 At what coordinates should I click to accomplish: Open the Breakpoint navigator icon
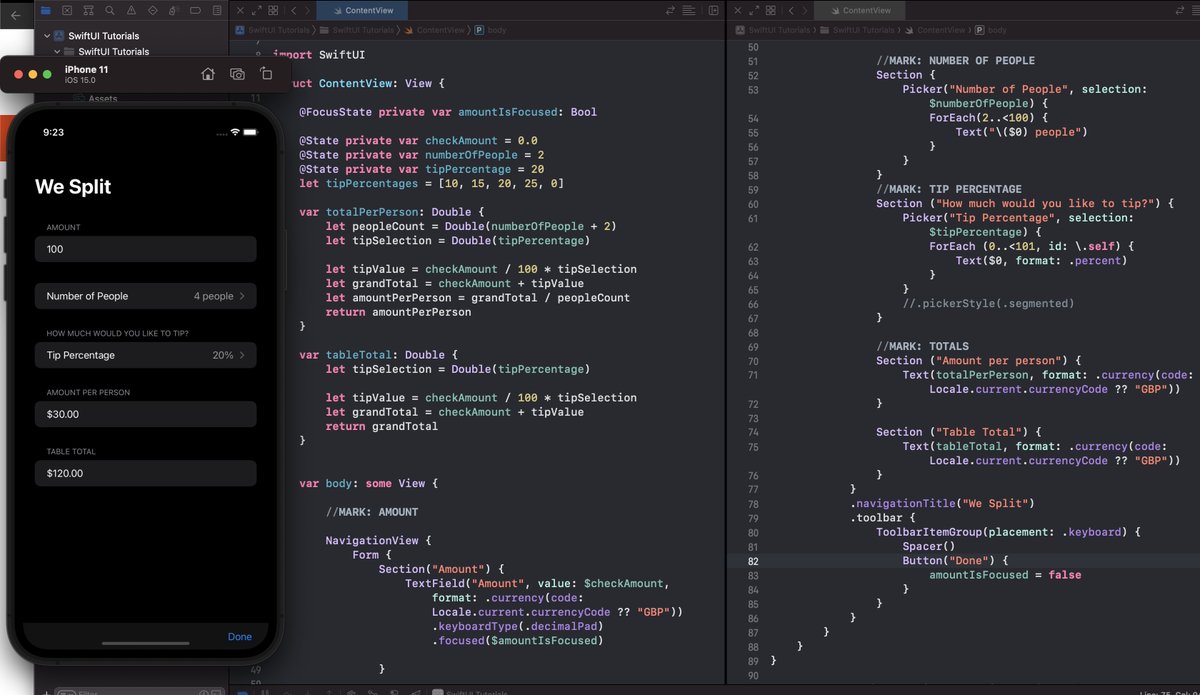(x=196, y=10)
